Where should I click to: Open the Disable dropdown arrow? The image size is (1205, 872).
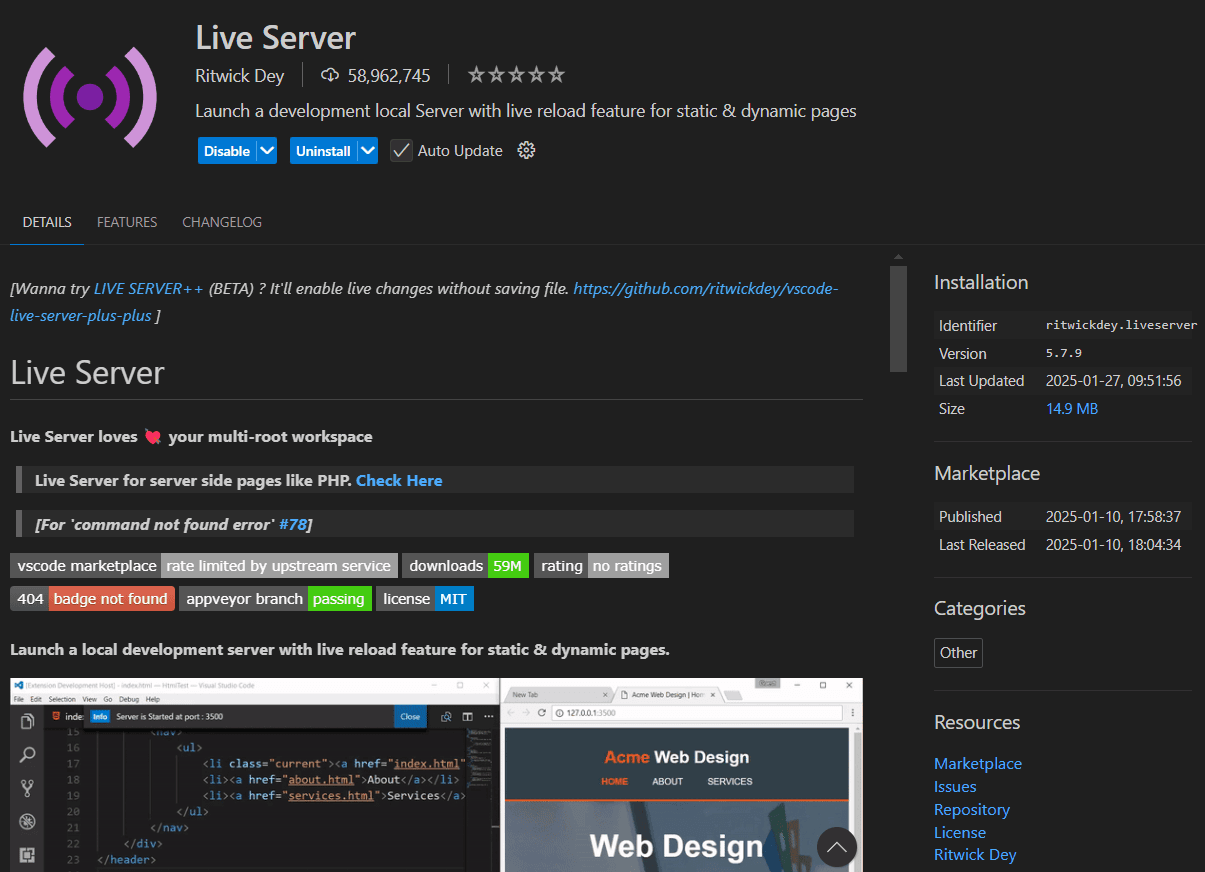pos(266,151)
